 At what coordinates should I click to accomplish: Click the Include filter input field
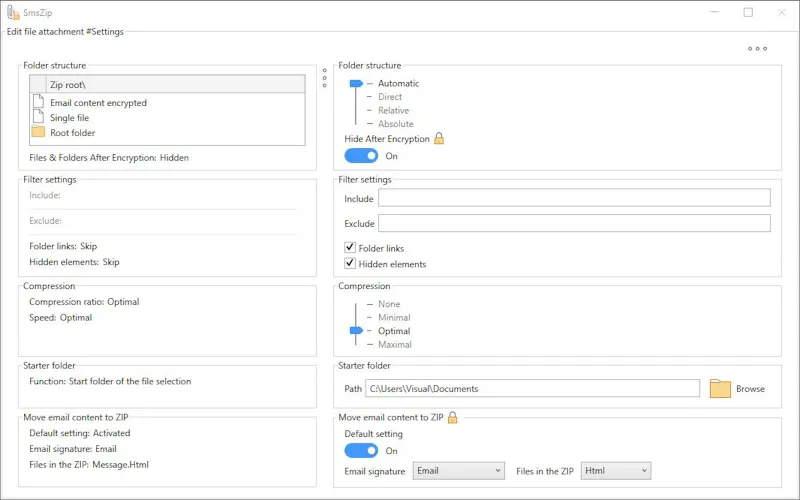coord(574,198)
